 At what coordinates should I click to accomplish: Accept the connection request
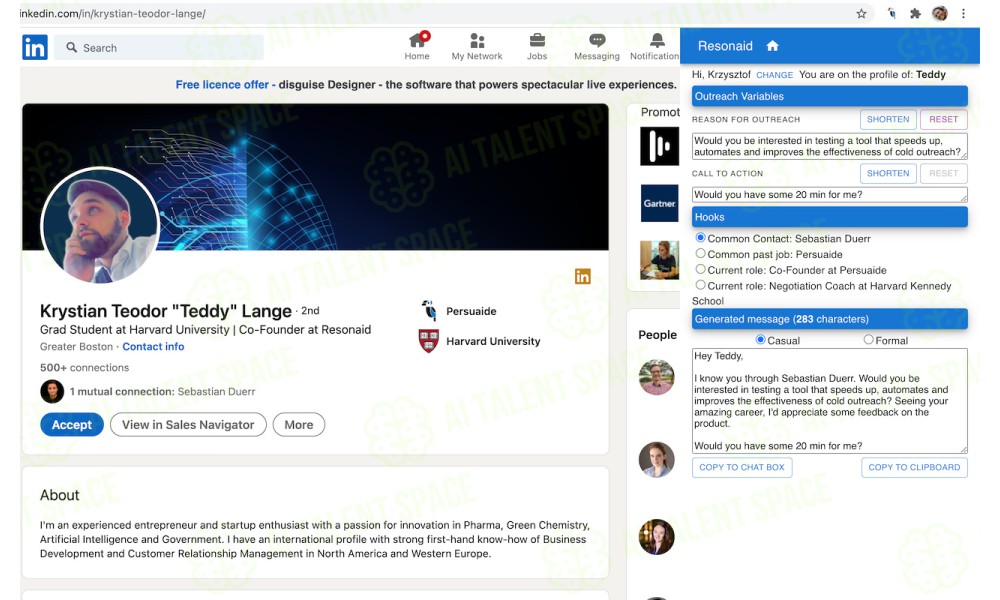[71, 425]
